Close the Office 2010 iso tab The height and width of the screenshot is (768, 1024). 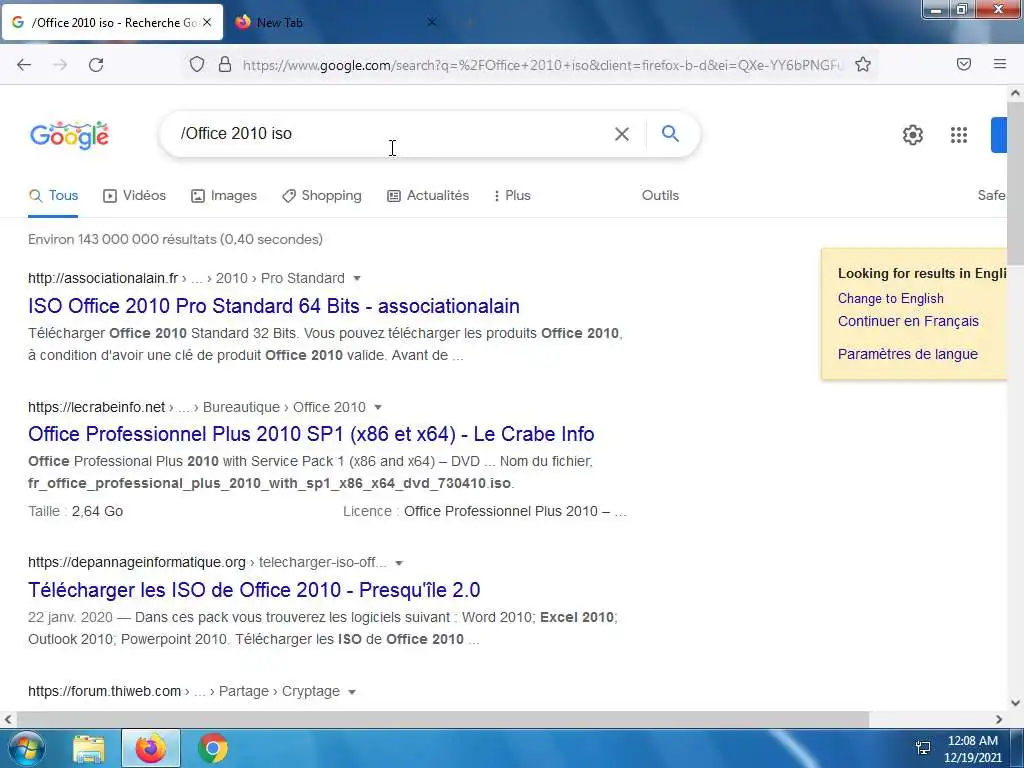tap(207, 22)
